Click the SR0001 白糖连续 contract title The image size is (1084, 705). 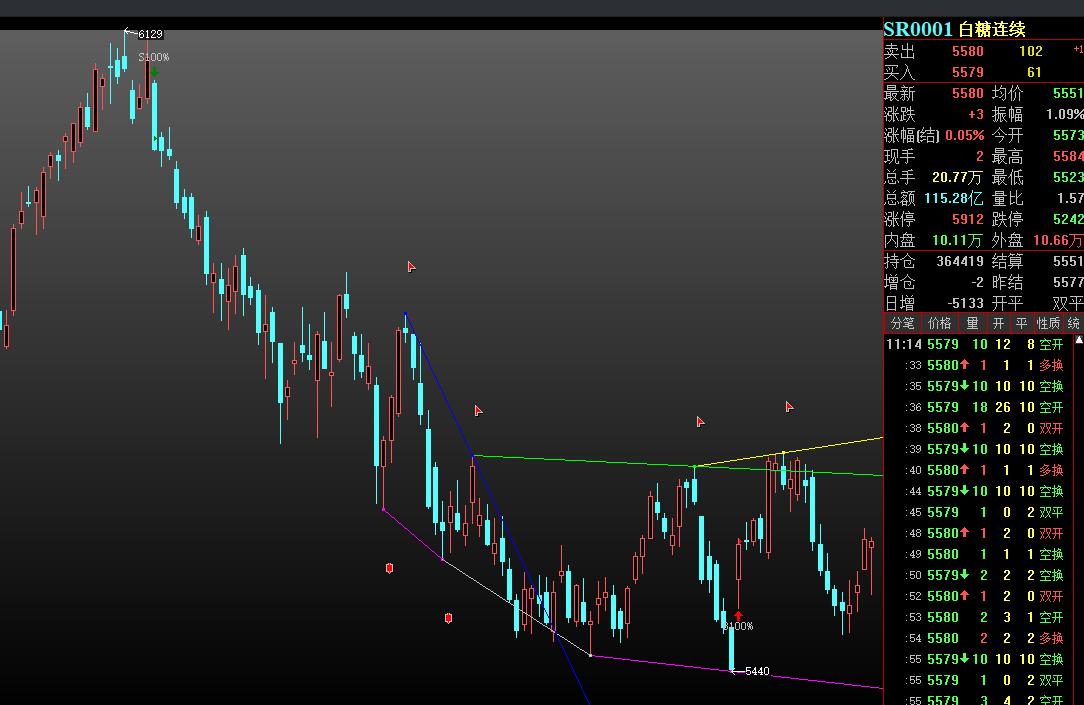955,29
